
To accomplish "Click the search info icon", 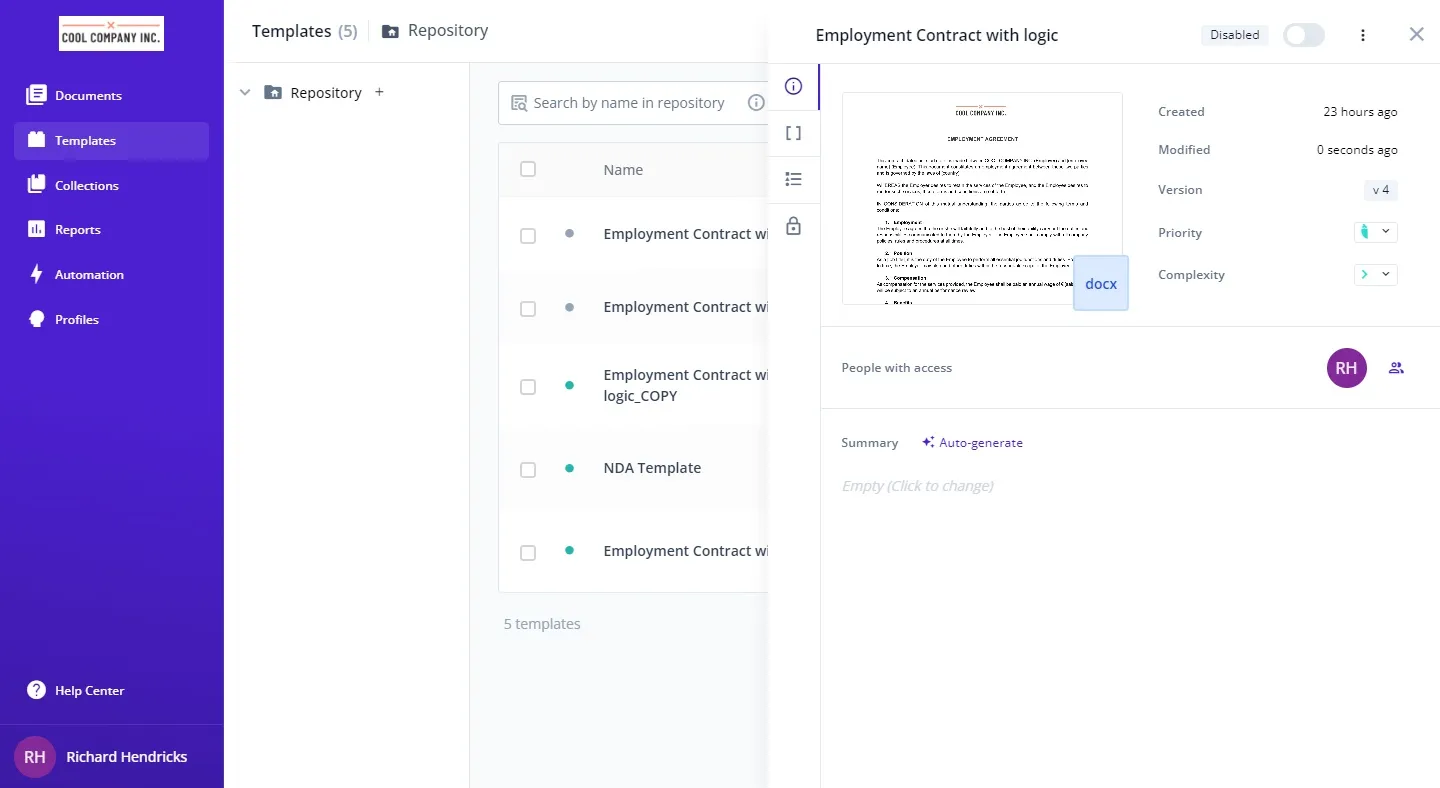I will (x=756, y=102).
